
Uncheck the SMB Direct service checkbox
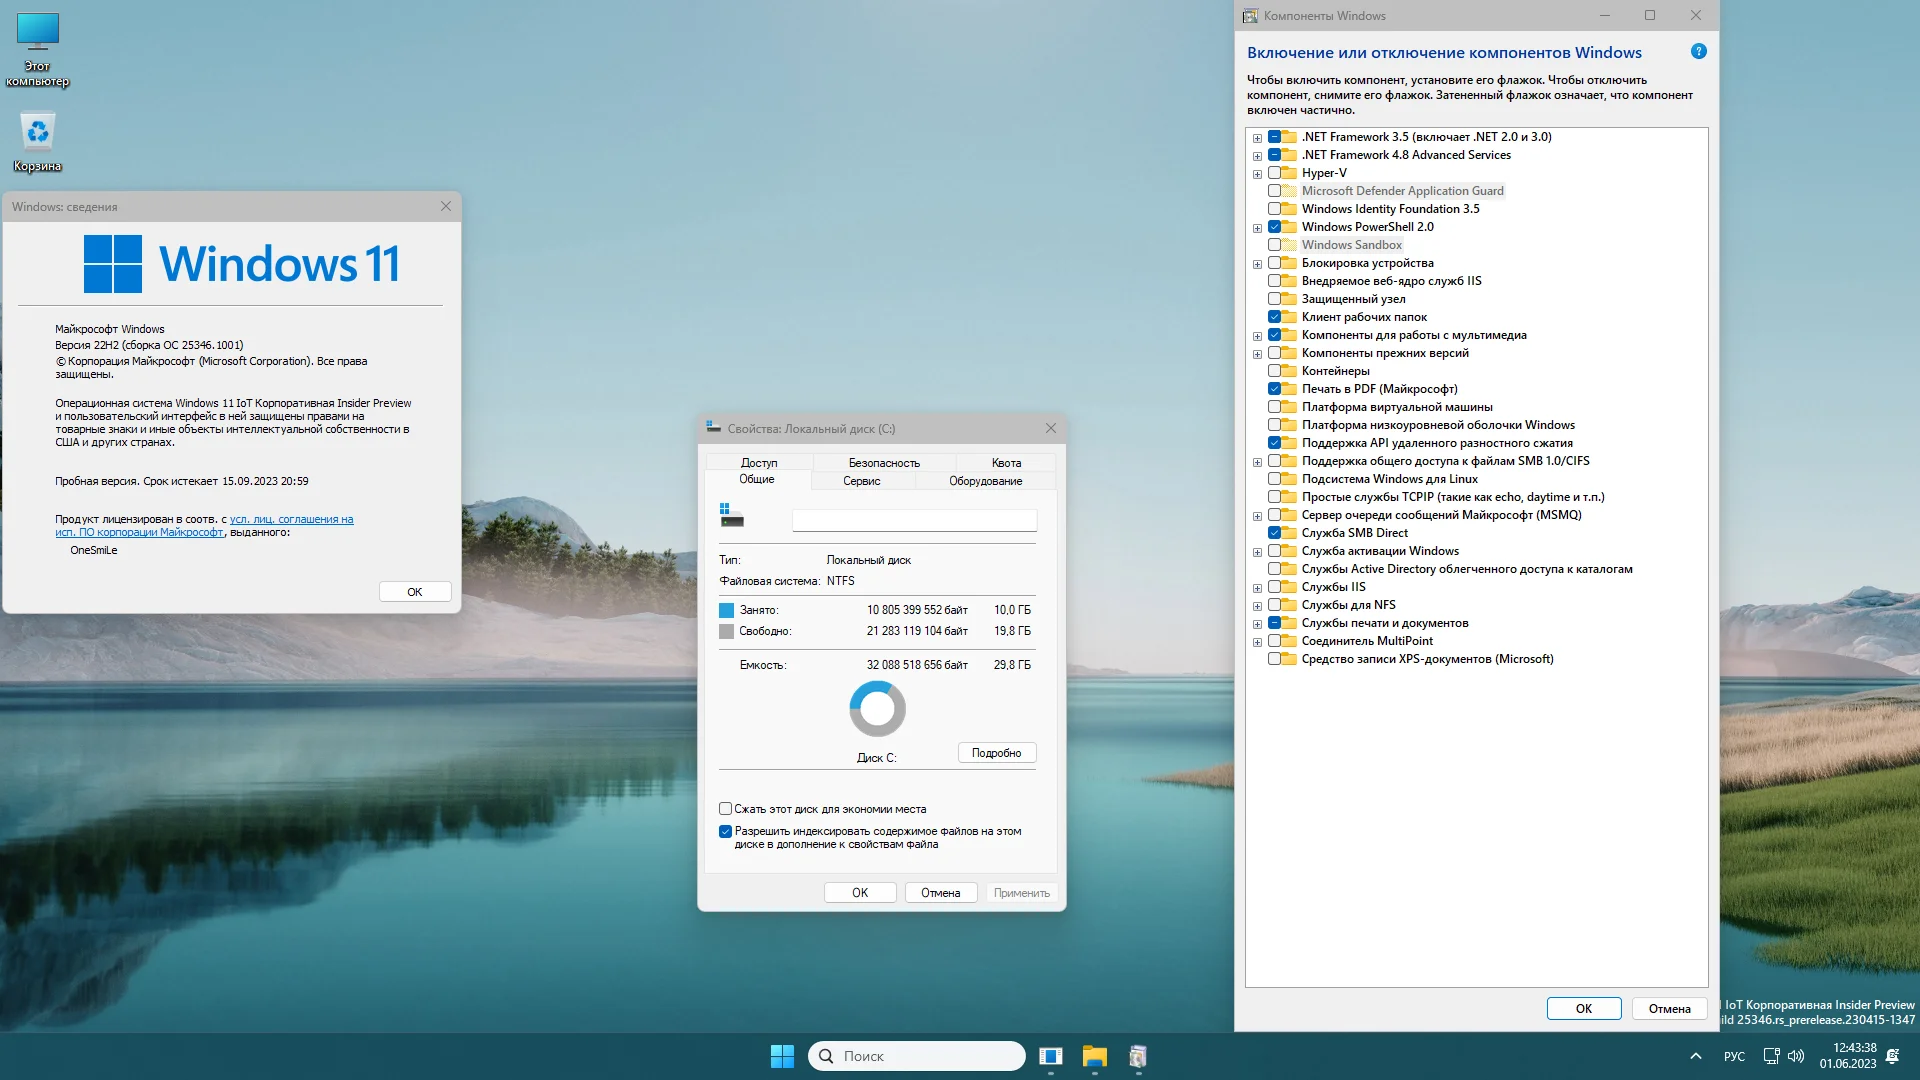click(x=1275, y=533)
